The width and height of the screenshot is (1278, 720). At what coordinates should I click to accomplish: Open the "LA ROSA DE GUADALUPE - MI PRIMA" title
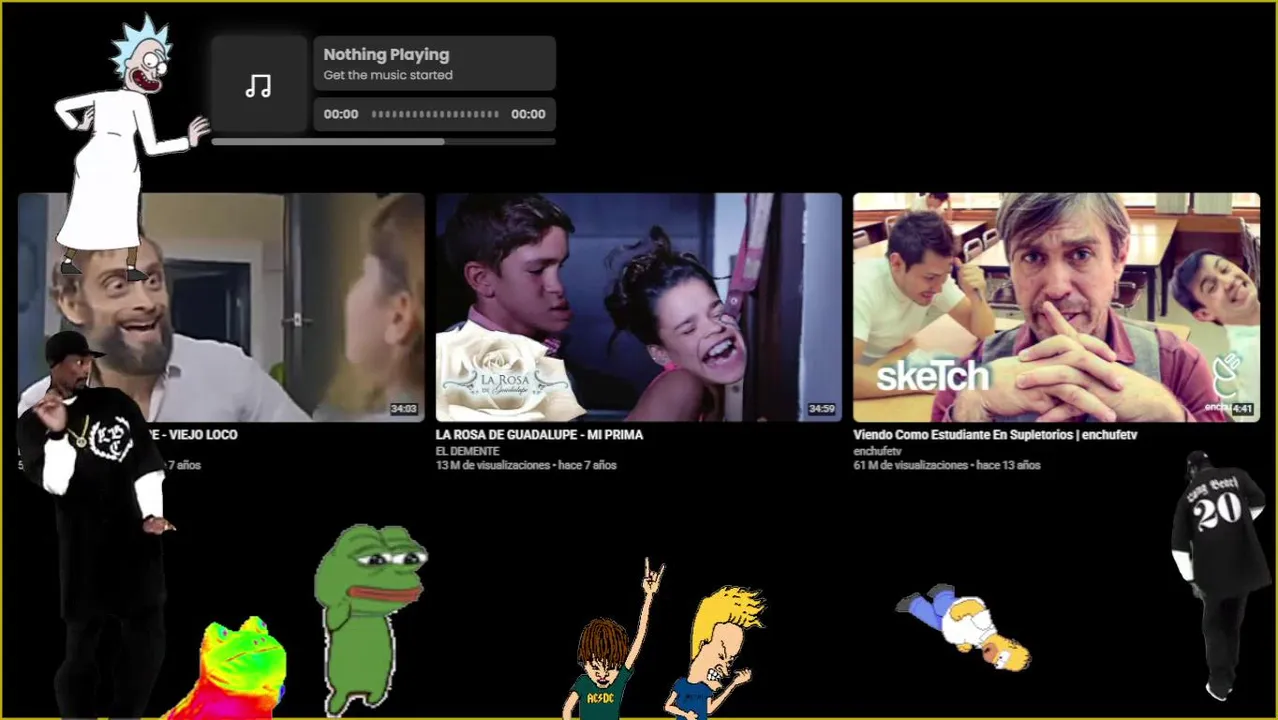pos(539,435)
